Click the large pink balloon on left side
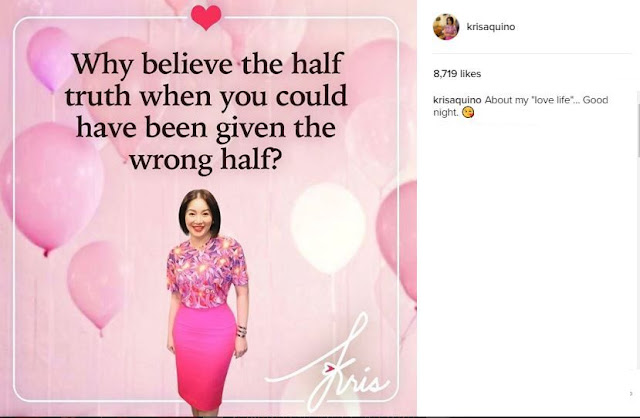Viewport: 640px width, 418px height. click(52, 188)
